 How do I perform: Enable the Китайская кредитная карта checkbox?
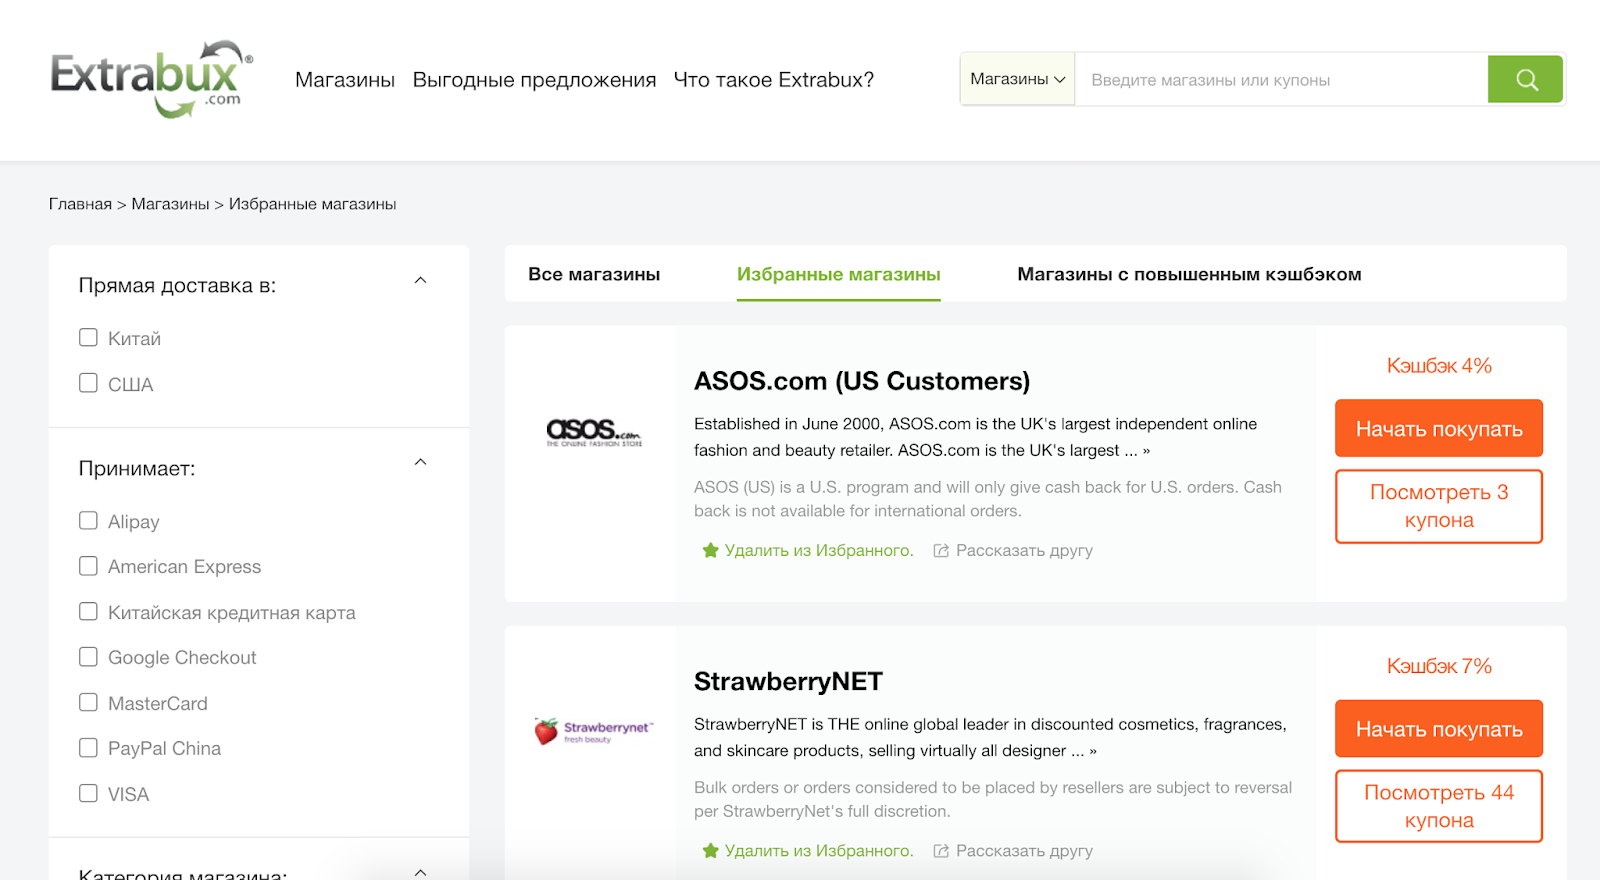click(88, 611)
